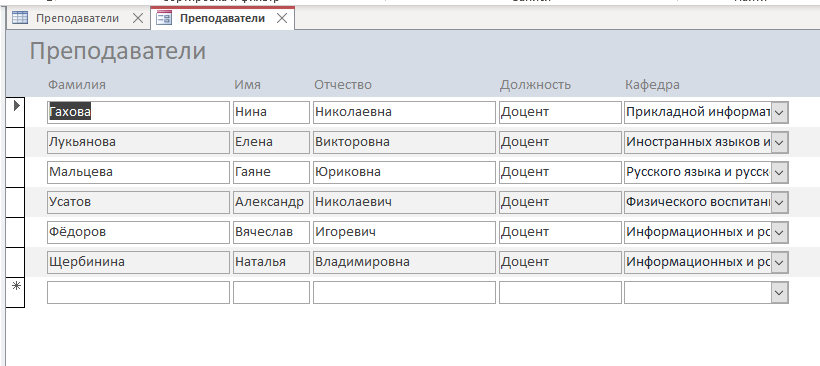Open Кафедра dropdown for Лукьянова
This screenshot has height=366, width=820.
(779, 142)
